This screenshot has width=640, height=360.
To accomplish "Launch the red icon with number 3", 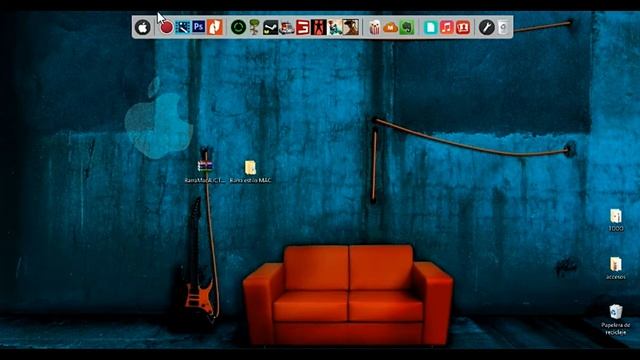I will tap(302, 27).
